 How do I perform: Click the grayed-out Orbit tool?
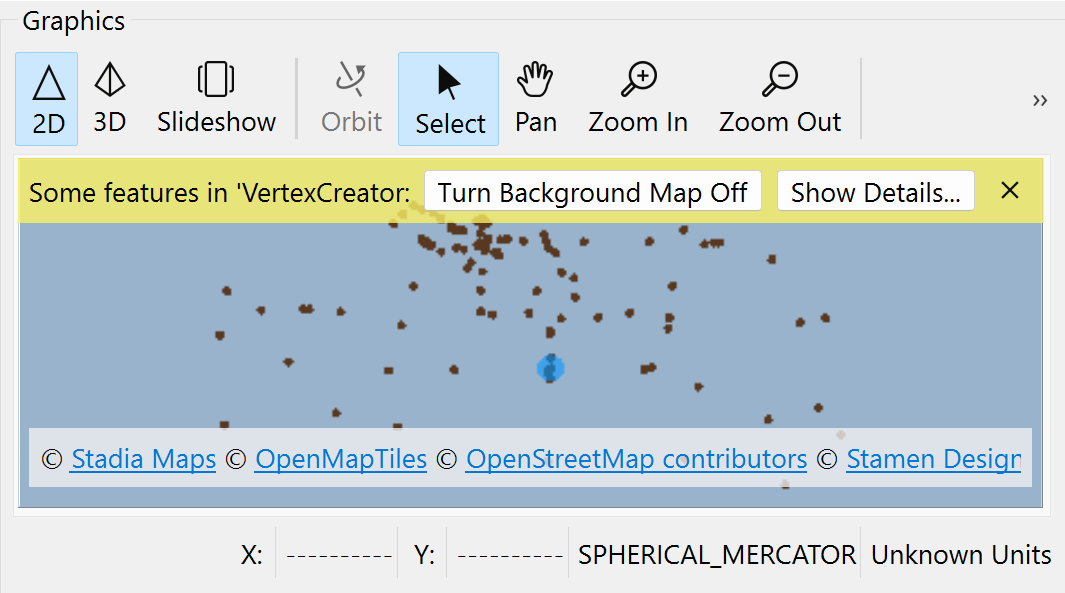coord(351,98)
